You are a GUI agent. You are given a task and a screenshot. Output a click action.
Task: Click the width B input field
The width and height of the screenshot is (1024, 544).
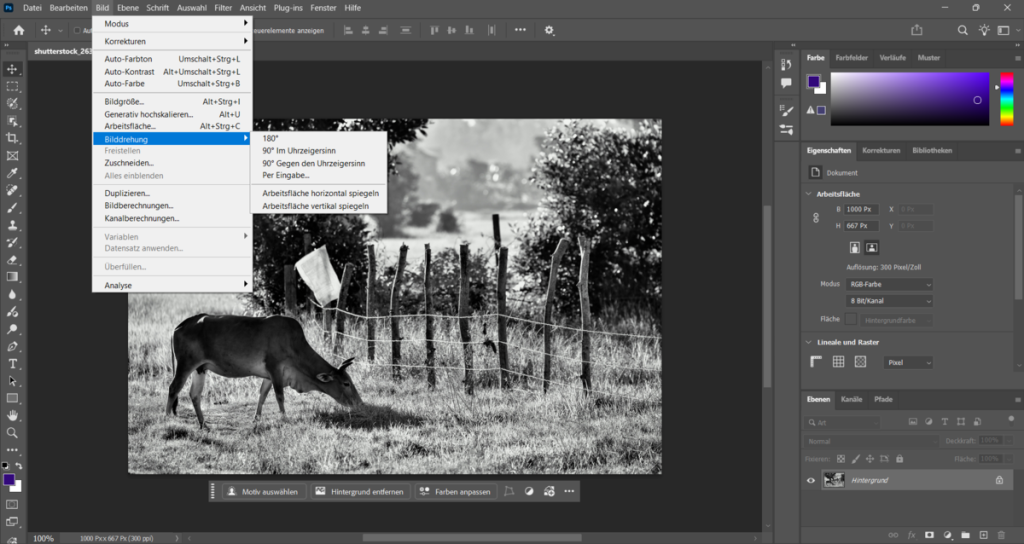click(x=861, y=210)
